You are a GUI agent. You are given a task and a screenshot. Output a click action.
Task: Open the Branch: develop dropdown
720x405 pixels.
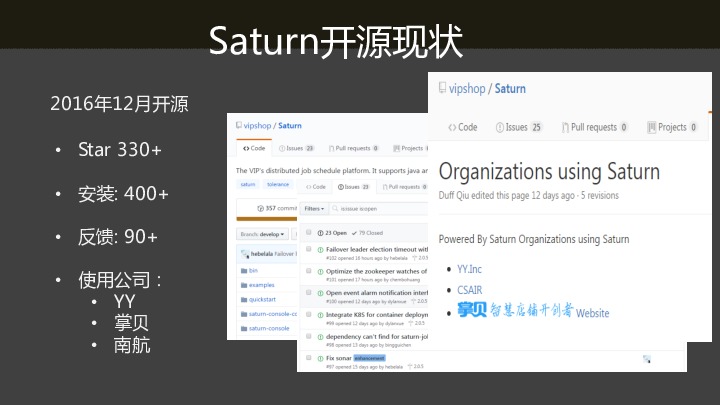click(262, 234)
